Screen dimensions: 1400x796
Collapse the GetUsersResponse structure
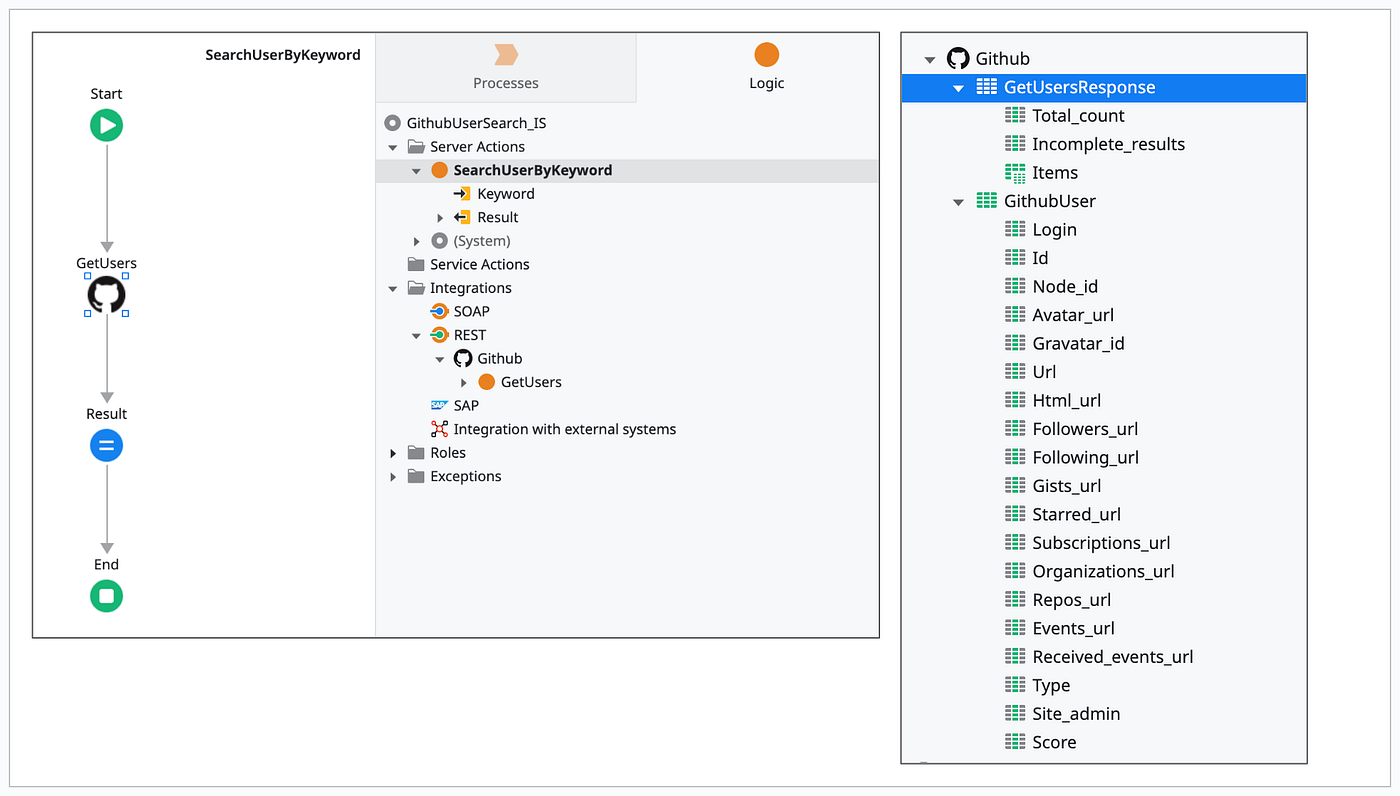tap(959, 88)
